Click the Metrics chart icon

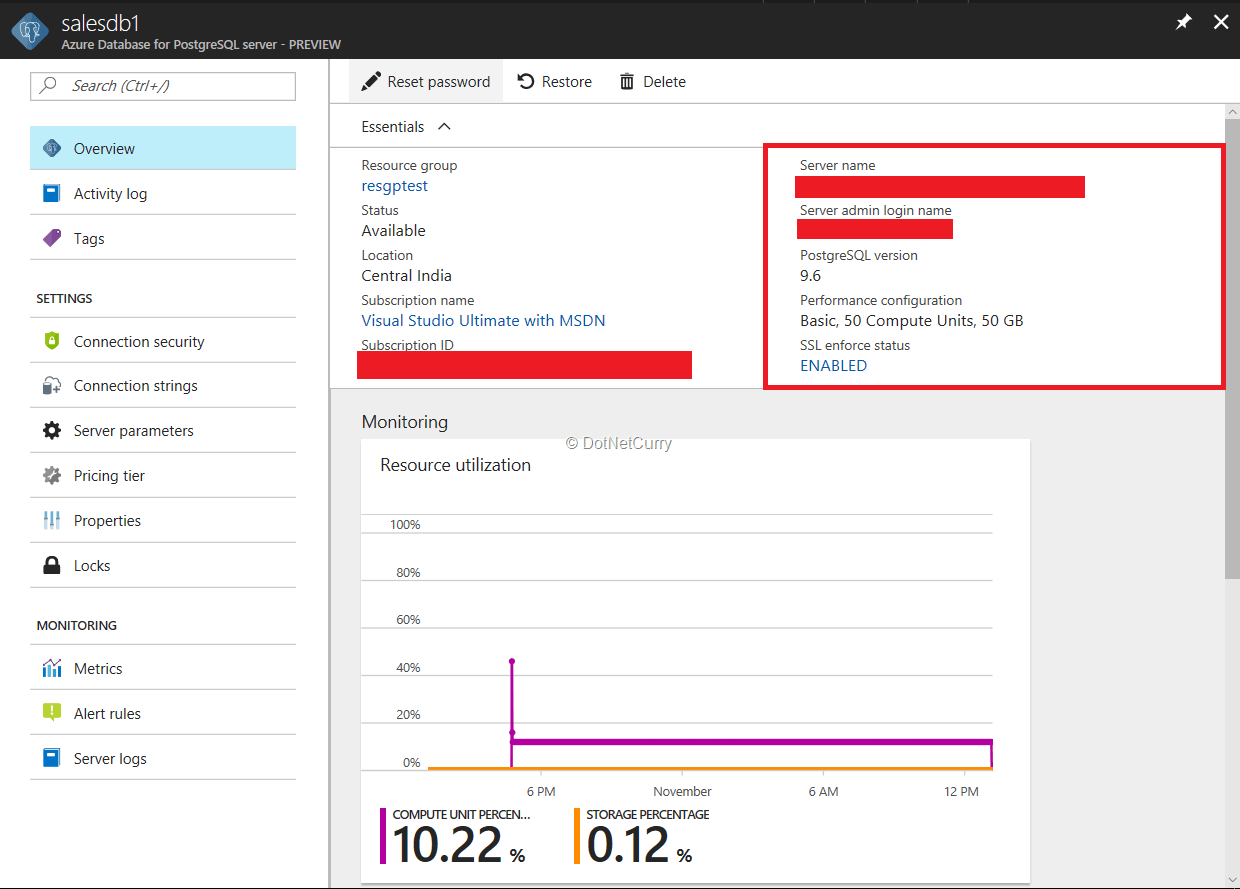[x=52, y=668]
